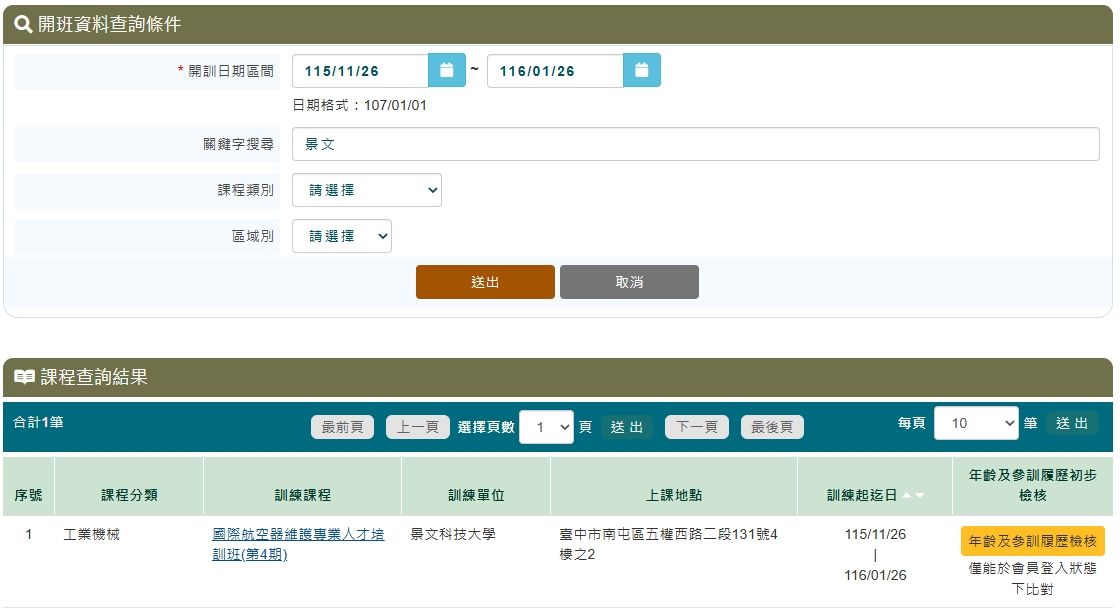This screenshot has width=1120, height=612.
Task: Click the 關鍵字搜尋 field containing 景文
Action: point(696,144)
